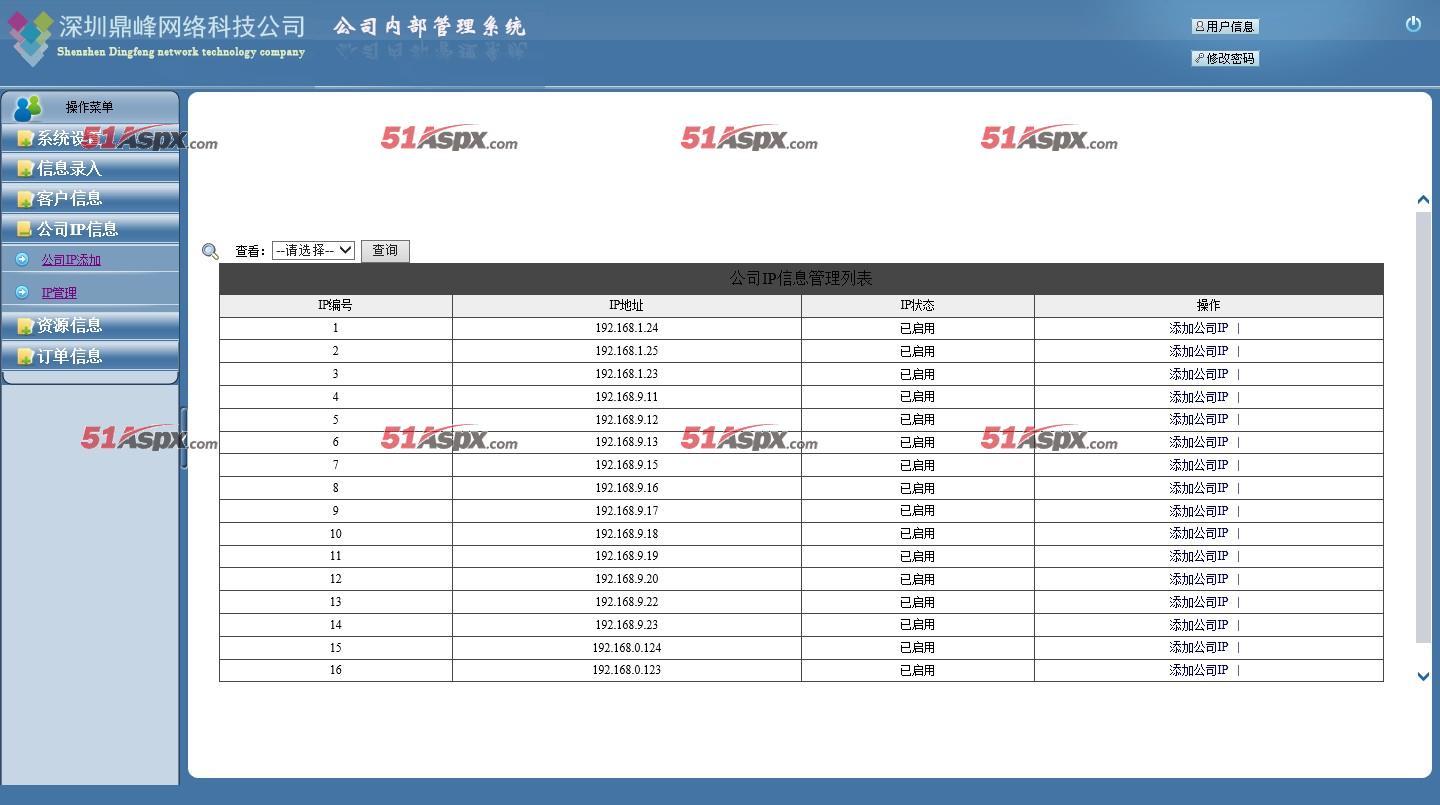
Task: Click the IP地址 column header
Action: coord(627,305)
